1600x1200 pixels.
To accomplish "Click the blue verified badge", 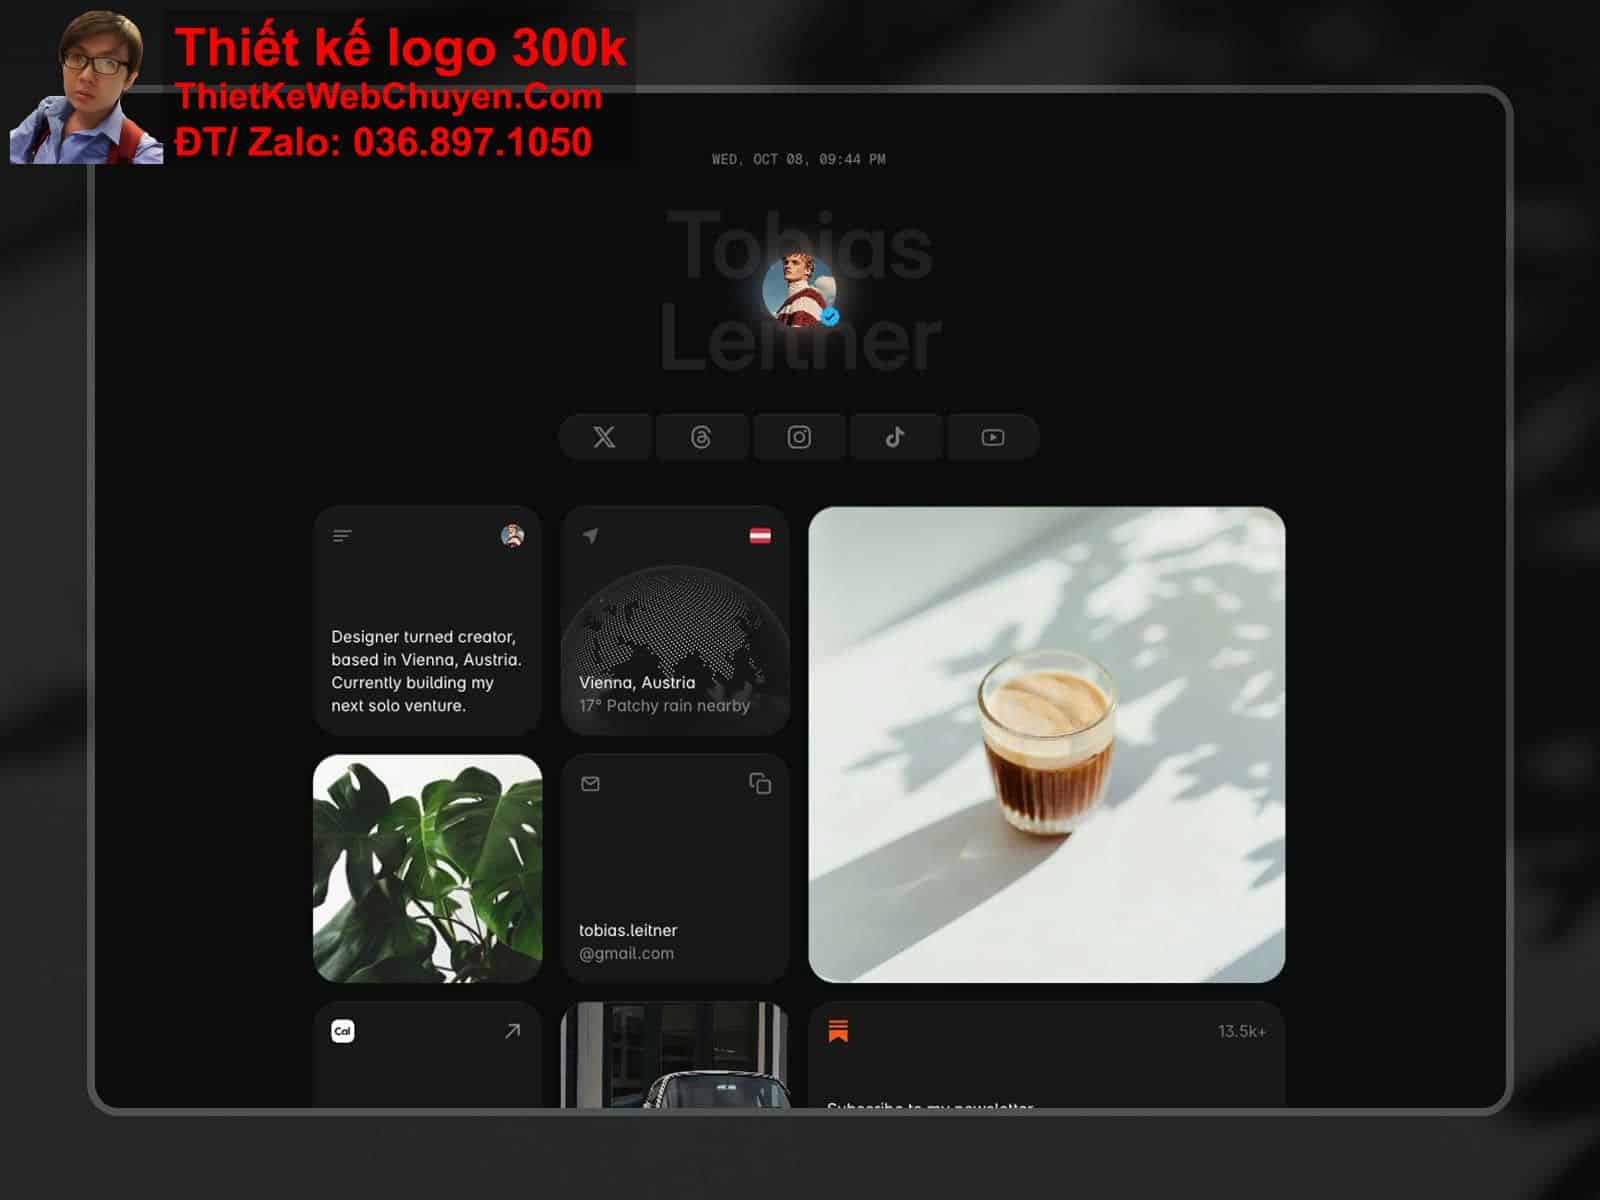I will [829, 317].
